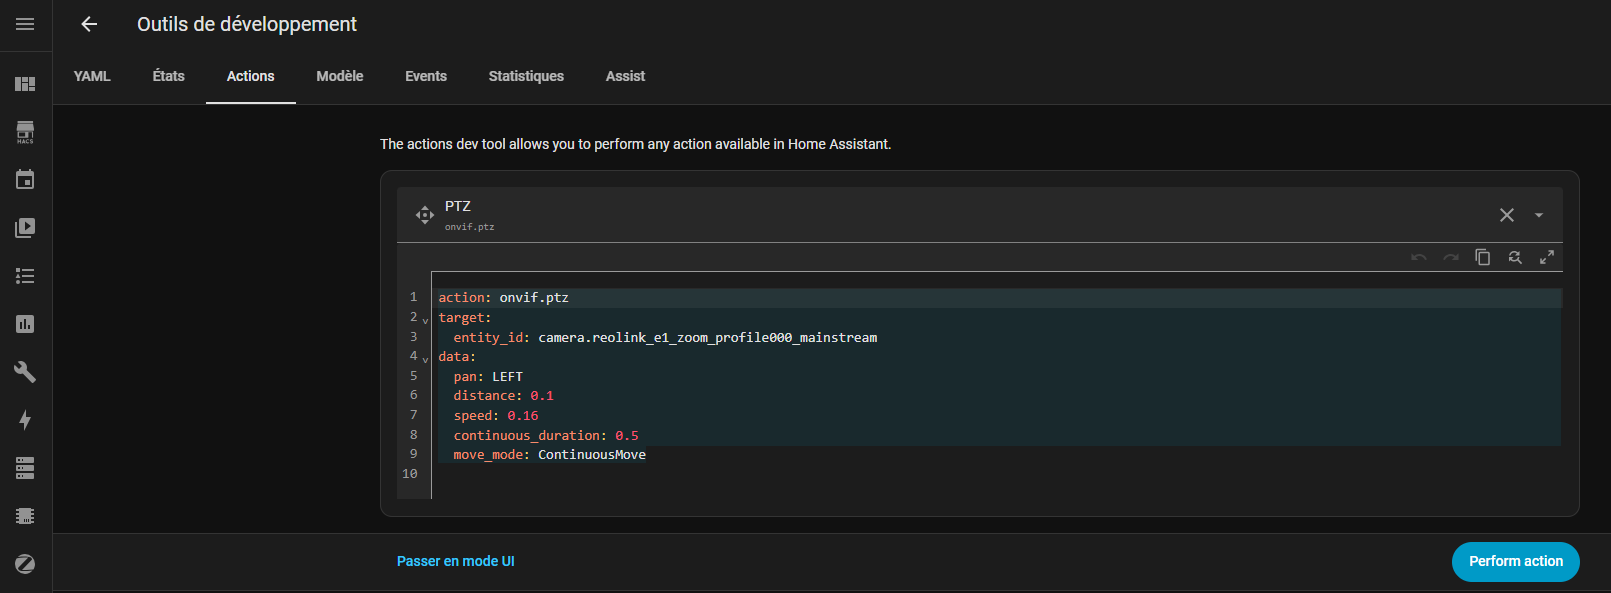Image resolution: width=1611 pixels, height=593 pixels.
Task: Click the lightning bolt sidebar icon
Action: click(25, 420)
